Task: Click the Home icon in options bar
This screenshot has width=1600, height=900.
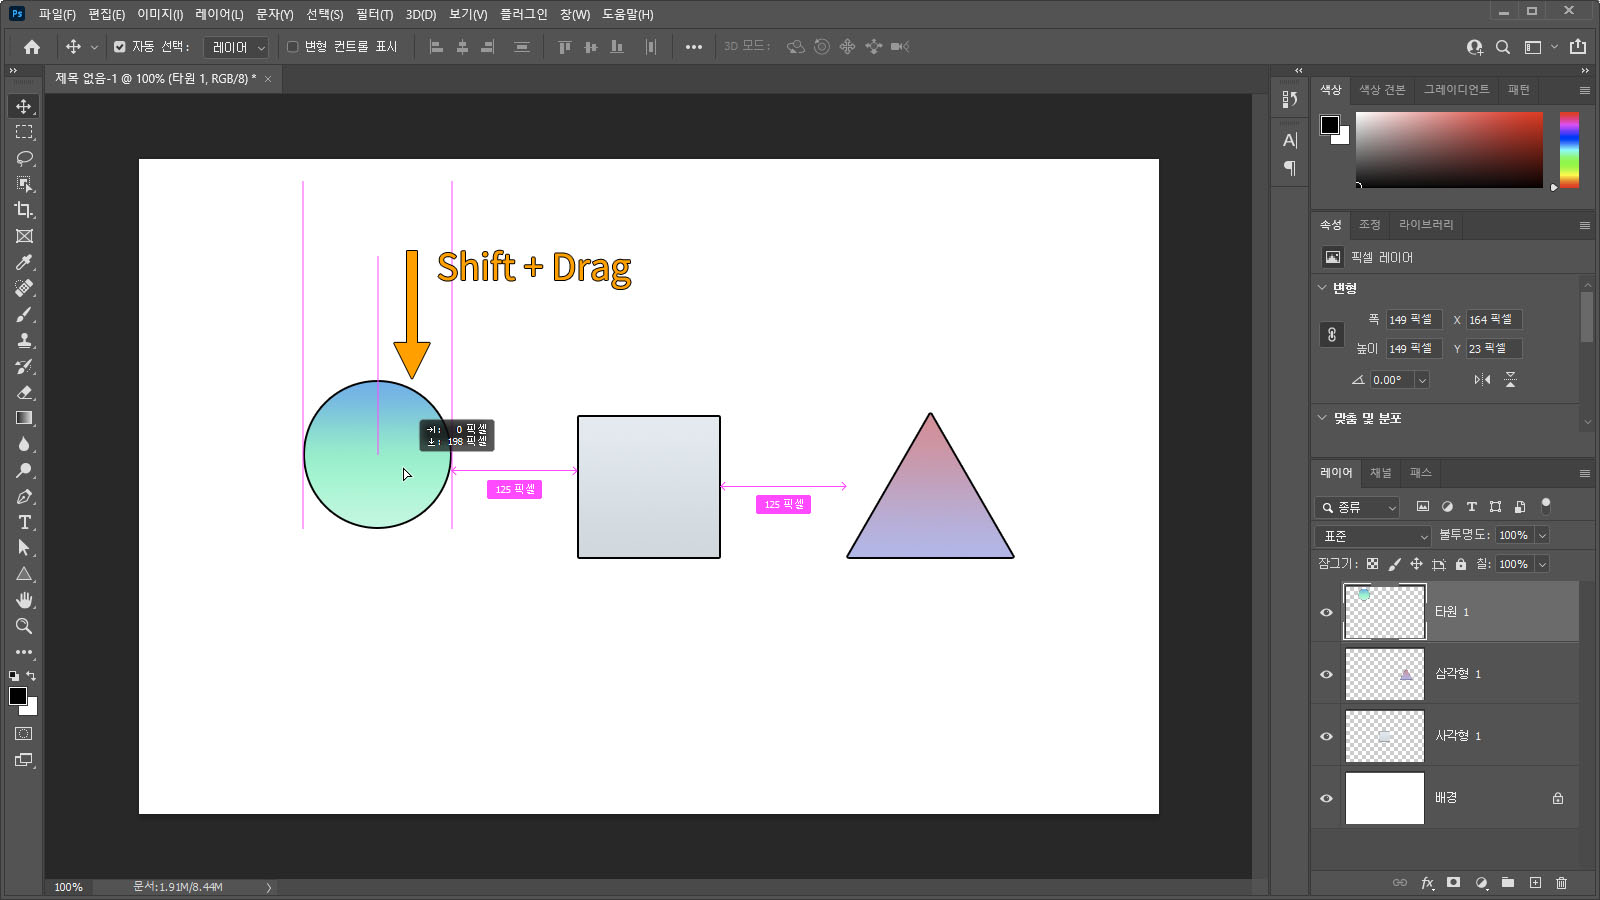Action: [x=32, y=47]
